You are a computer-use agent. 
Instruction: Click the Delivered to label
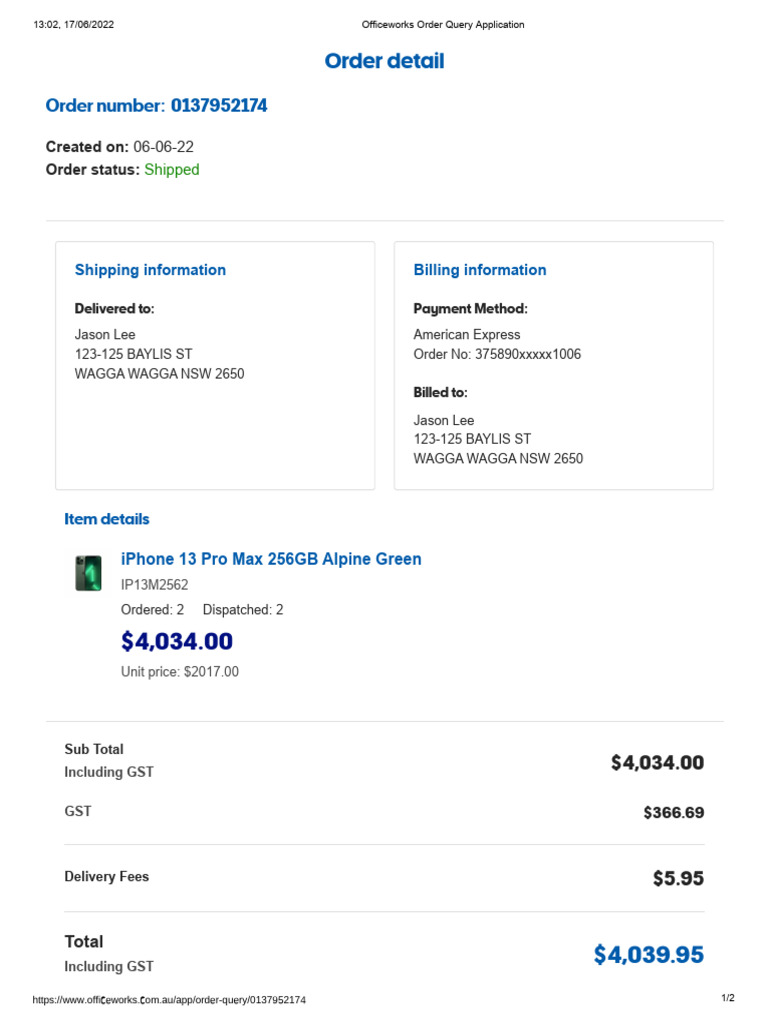tap(114, 308)
